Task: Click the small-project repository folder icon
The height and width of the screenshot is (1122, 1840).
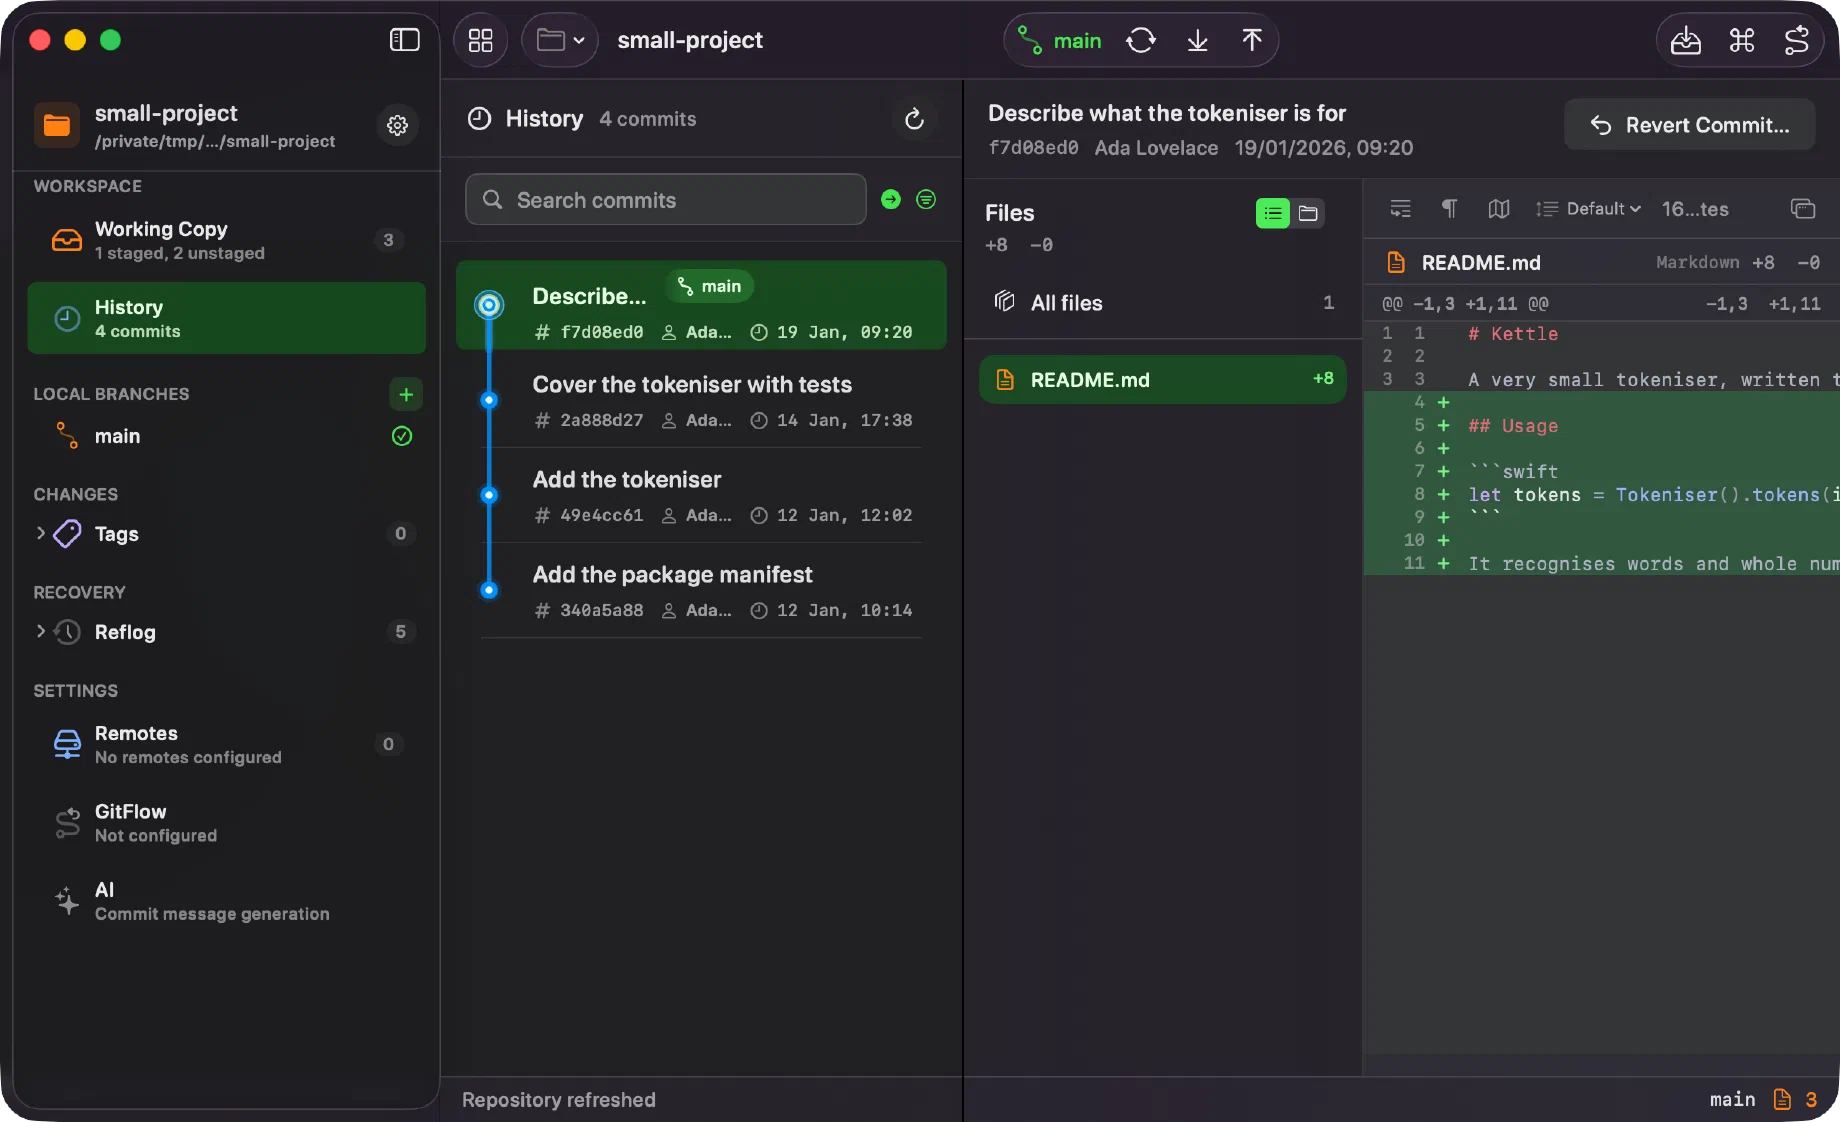Action: 57,125
